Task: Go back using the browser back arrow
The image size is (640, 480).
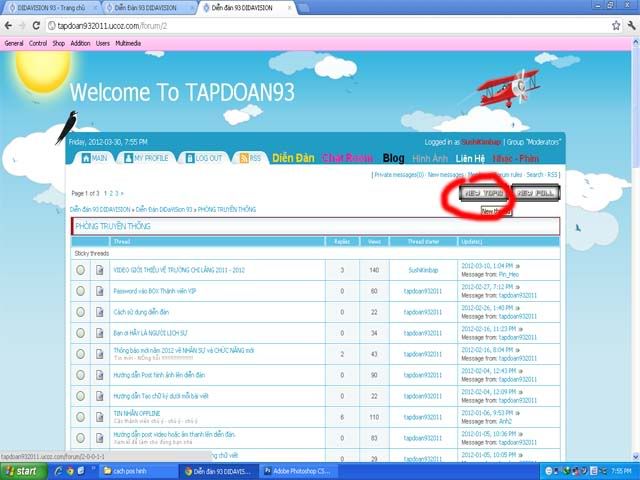Action: [8, 26]
